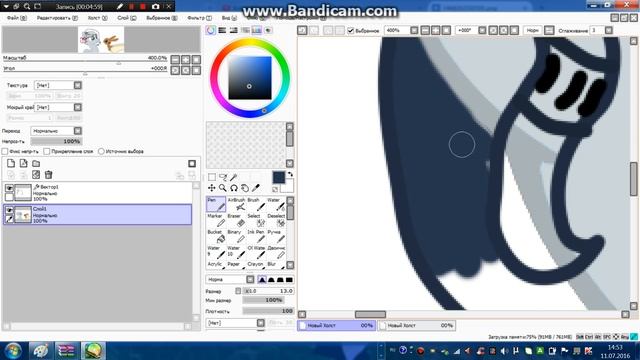The height and width of the screenshot is (360, 640).
Task: Select the Binary pen tool
Action: pyautogui.click(x=236, y=236)
